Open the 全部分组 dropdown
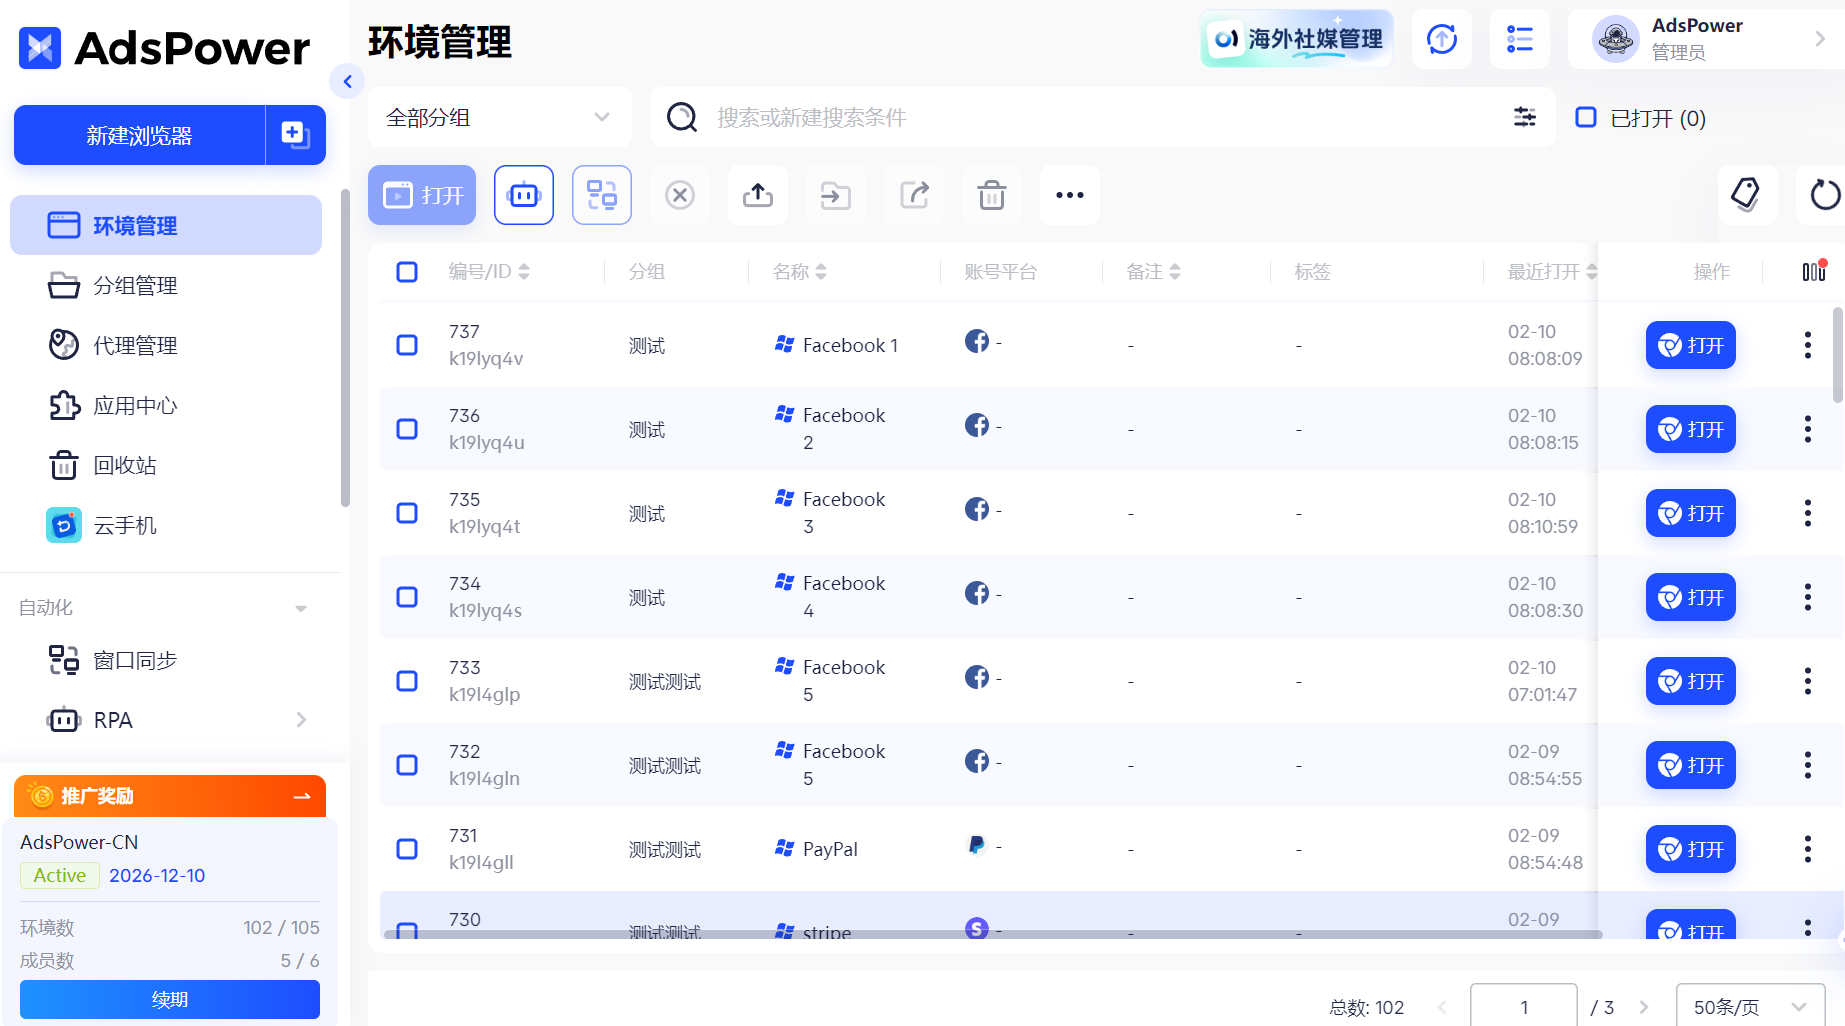This screenshot has width=1845, height=1026. click(x=499, y=117)
